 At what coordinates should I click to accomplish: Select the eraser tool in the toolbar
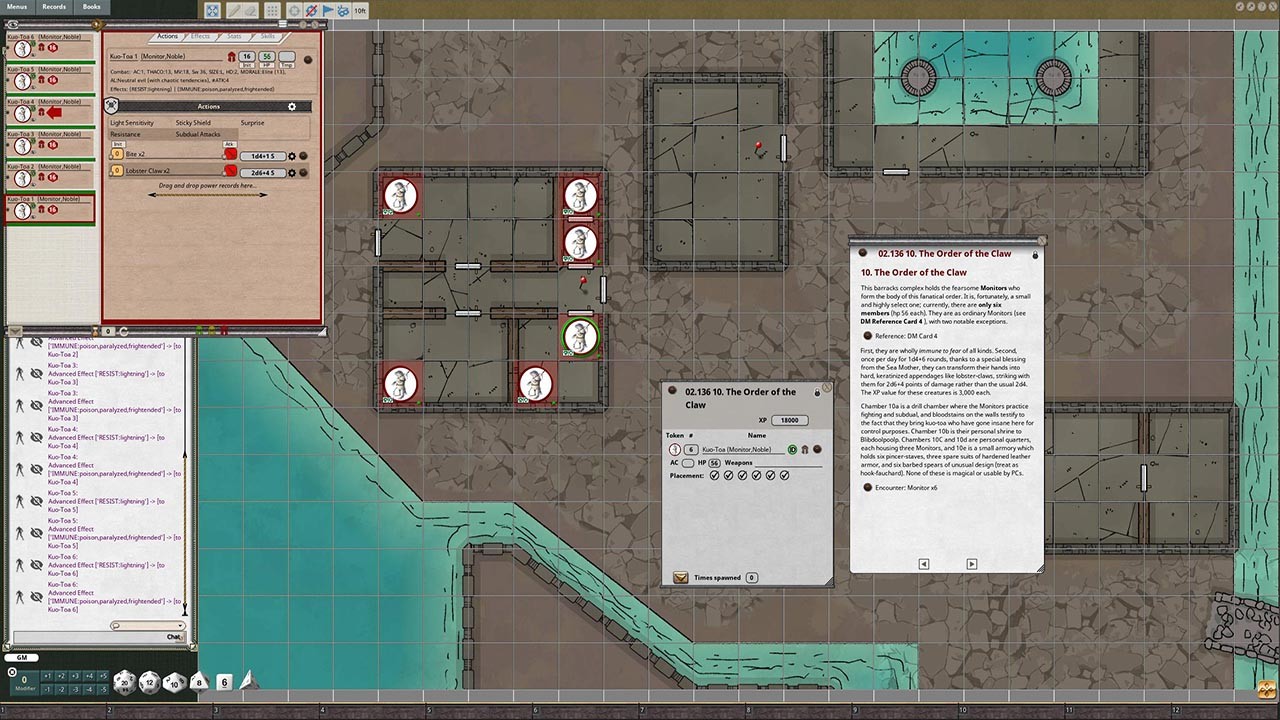(x=252, y=10)
